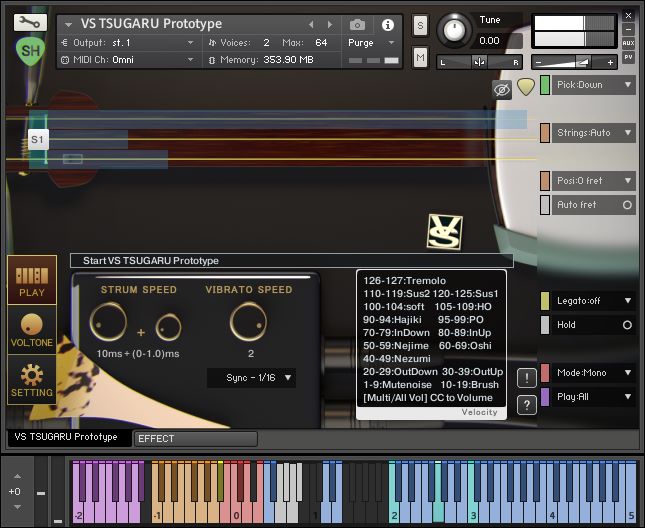Open the Mode:Mono dropdown
Viewport: 645px width, 528px height.
[594, 373]
